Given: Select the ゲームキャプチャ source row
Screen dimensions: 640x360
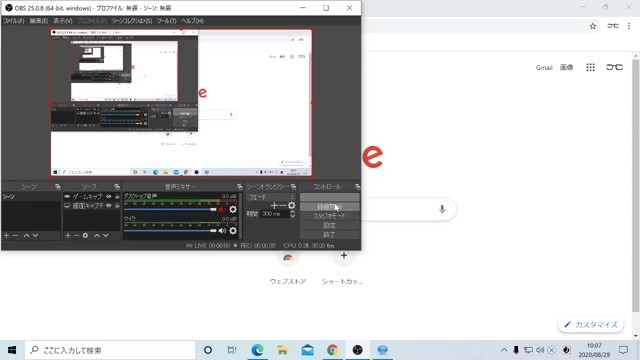Looking at the screenshot, I should point(91,197).
